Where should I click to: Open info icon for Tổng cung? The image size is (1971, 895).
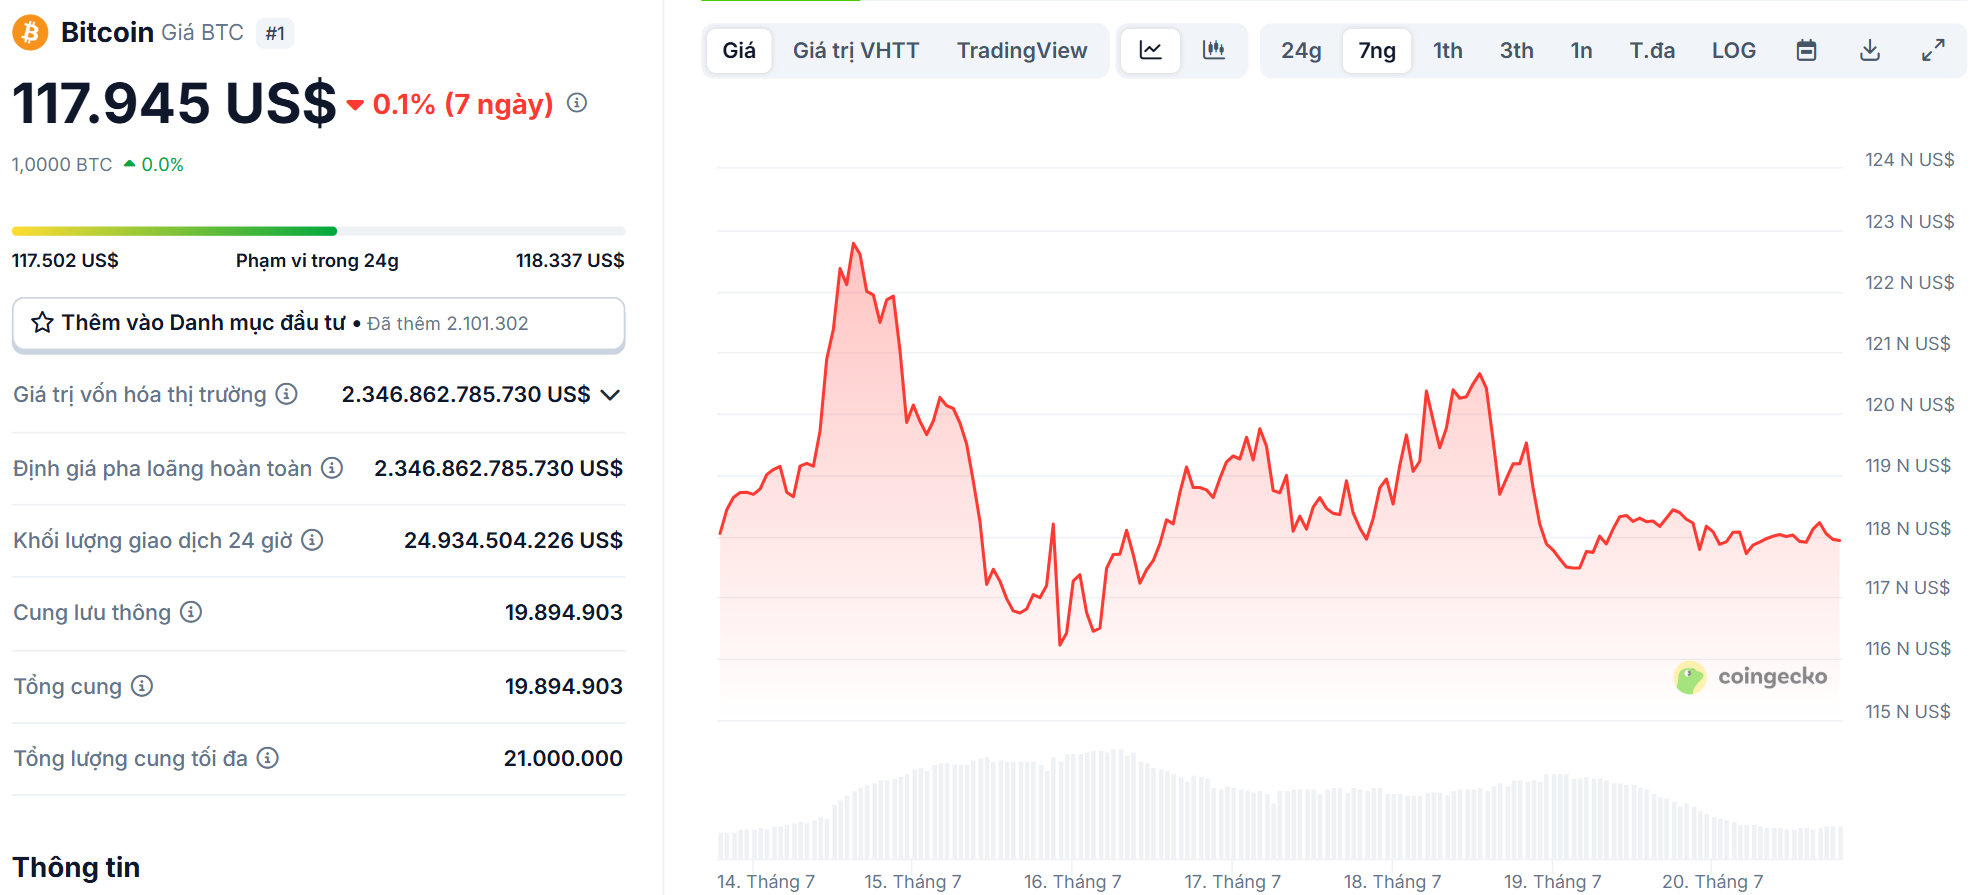click(x=142, y=686)
